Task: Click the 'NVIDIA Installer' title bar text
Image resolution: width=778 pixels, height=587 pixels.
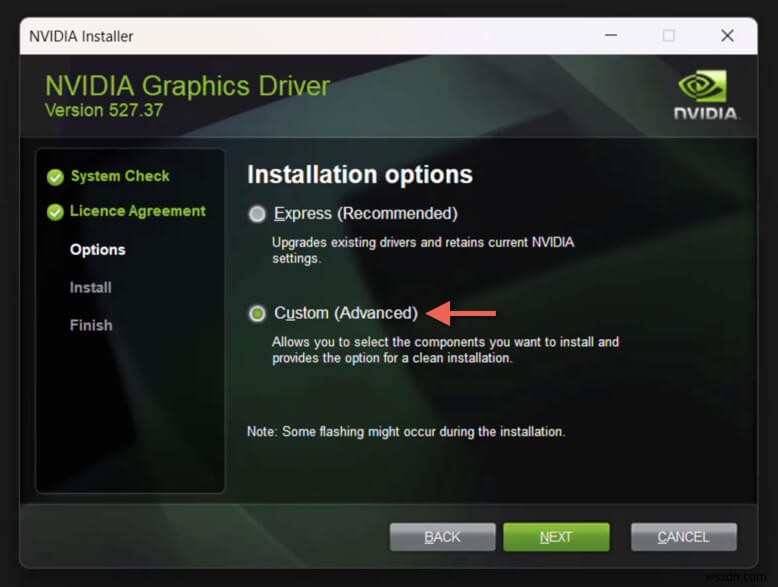Action: point(81,36)
